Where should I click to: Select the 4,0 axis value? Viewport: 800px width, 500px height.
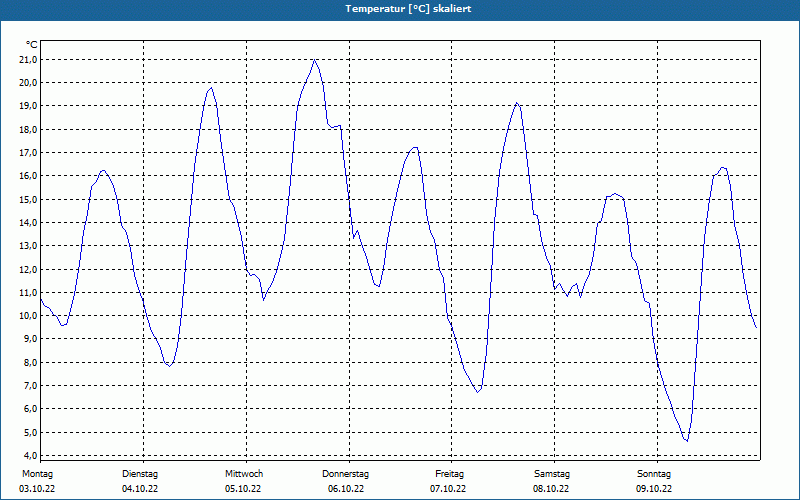[x=31, y=455]
